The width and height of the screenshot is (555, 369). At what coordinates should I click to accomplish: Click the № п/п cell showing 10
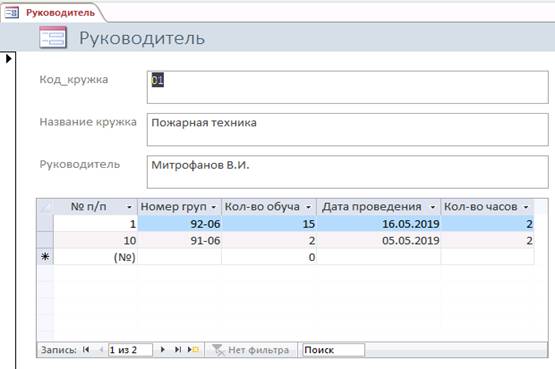coord(96,241)
